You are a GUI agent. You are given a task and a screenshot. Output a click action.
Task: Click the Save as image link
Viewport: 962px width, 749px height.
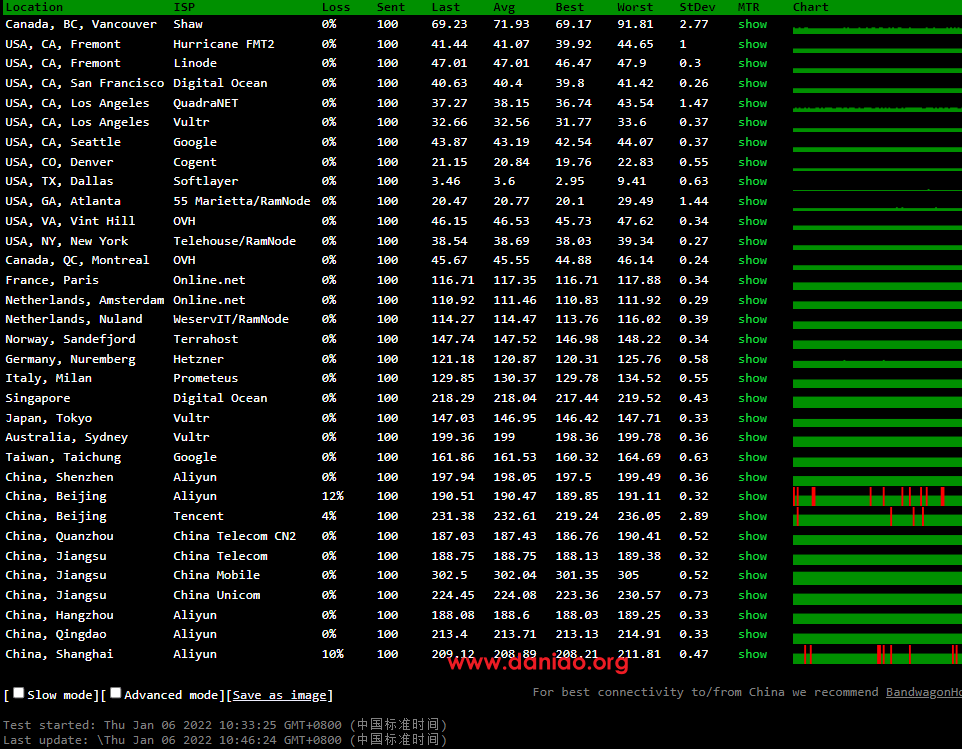pos(280,695)
